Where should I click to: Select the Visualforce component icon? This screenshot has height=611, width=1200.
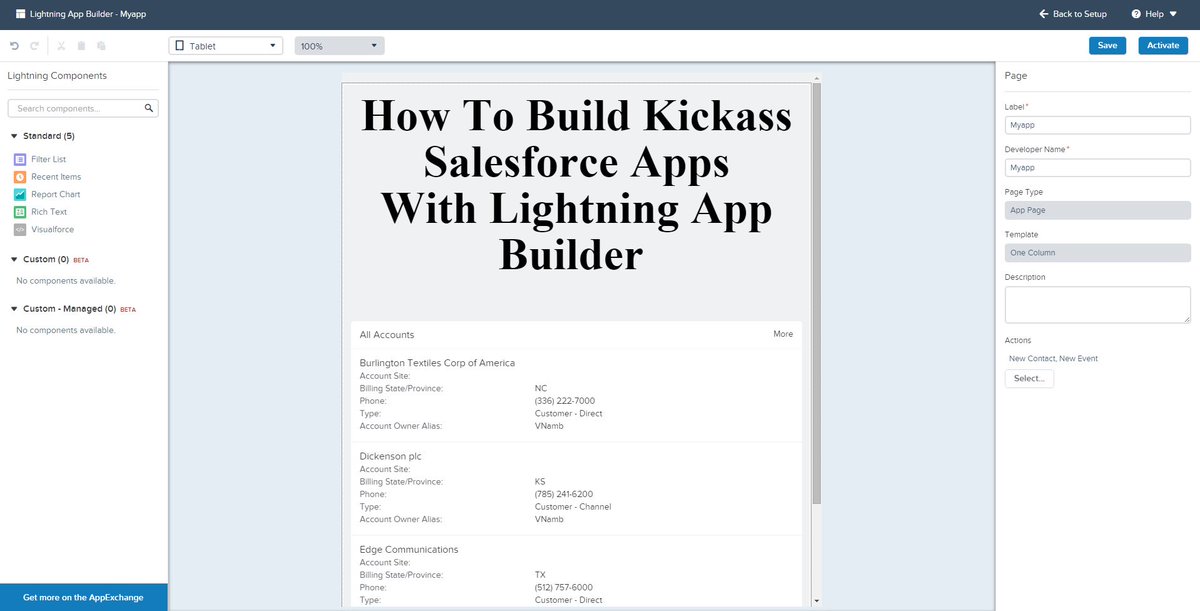20,229
